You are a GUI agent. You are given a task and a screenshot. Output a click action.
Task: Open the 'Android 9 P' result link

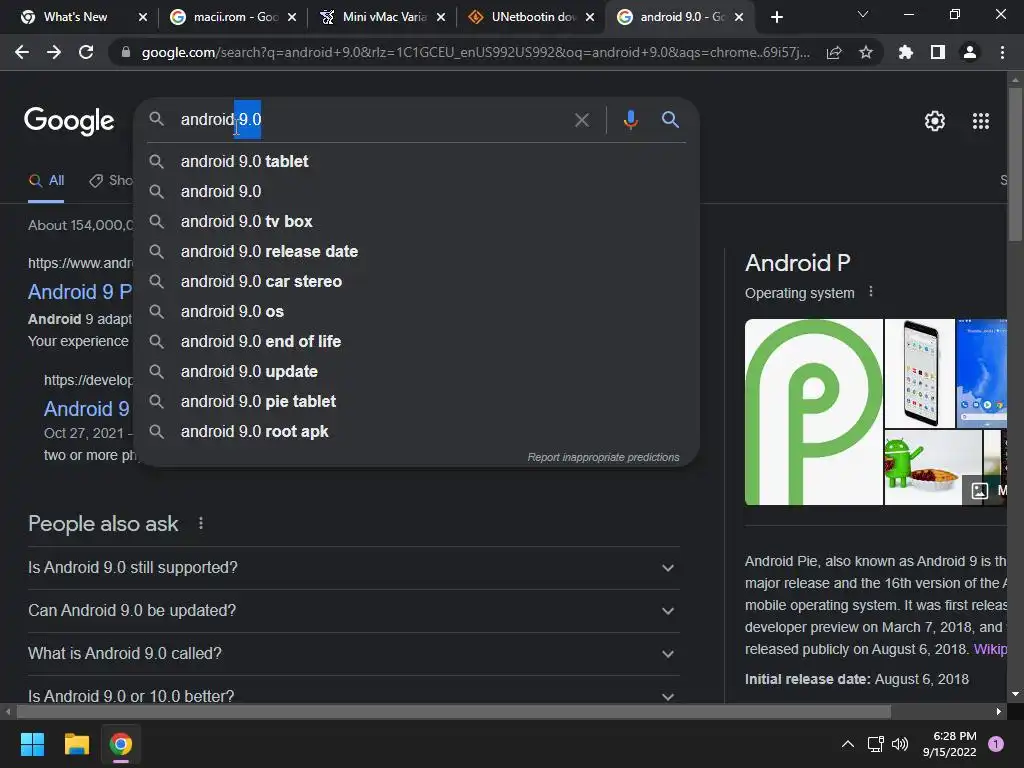[80, 291]
